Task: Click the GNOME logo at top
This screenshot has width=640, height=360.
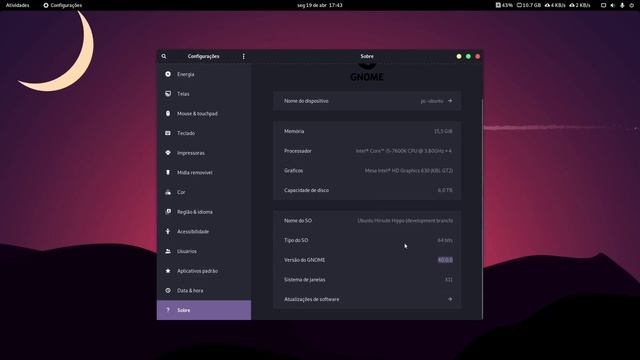Action: click(367, 72)
